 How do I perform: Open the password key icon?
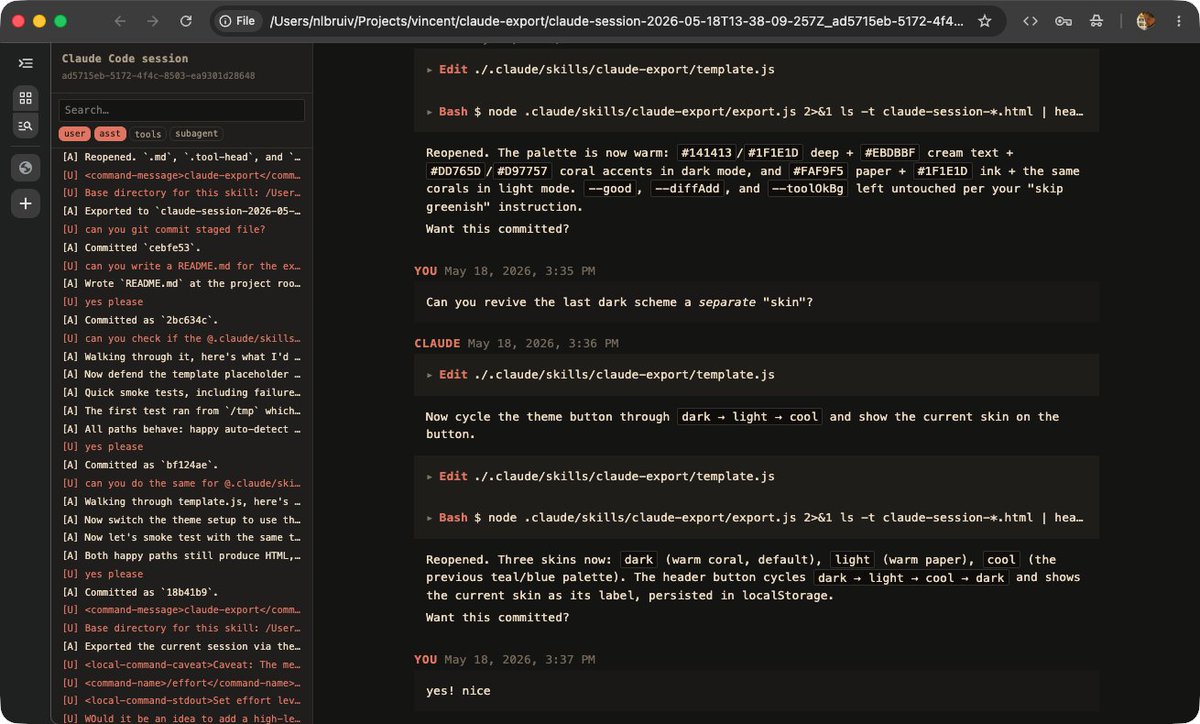[x=1063, y=21]
